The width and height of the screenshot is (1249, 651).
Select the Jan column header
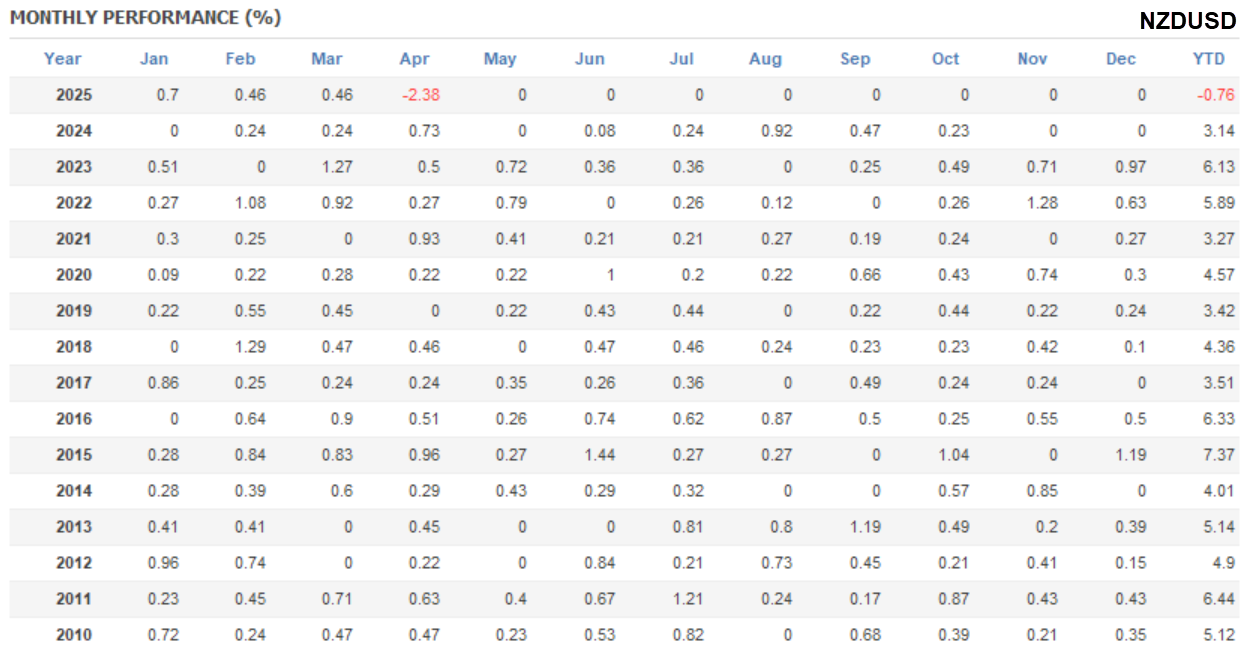154,59
